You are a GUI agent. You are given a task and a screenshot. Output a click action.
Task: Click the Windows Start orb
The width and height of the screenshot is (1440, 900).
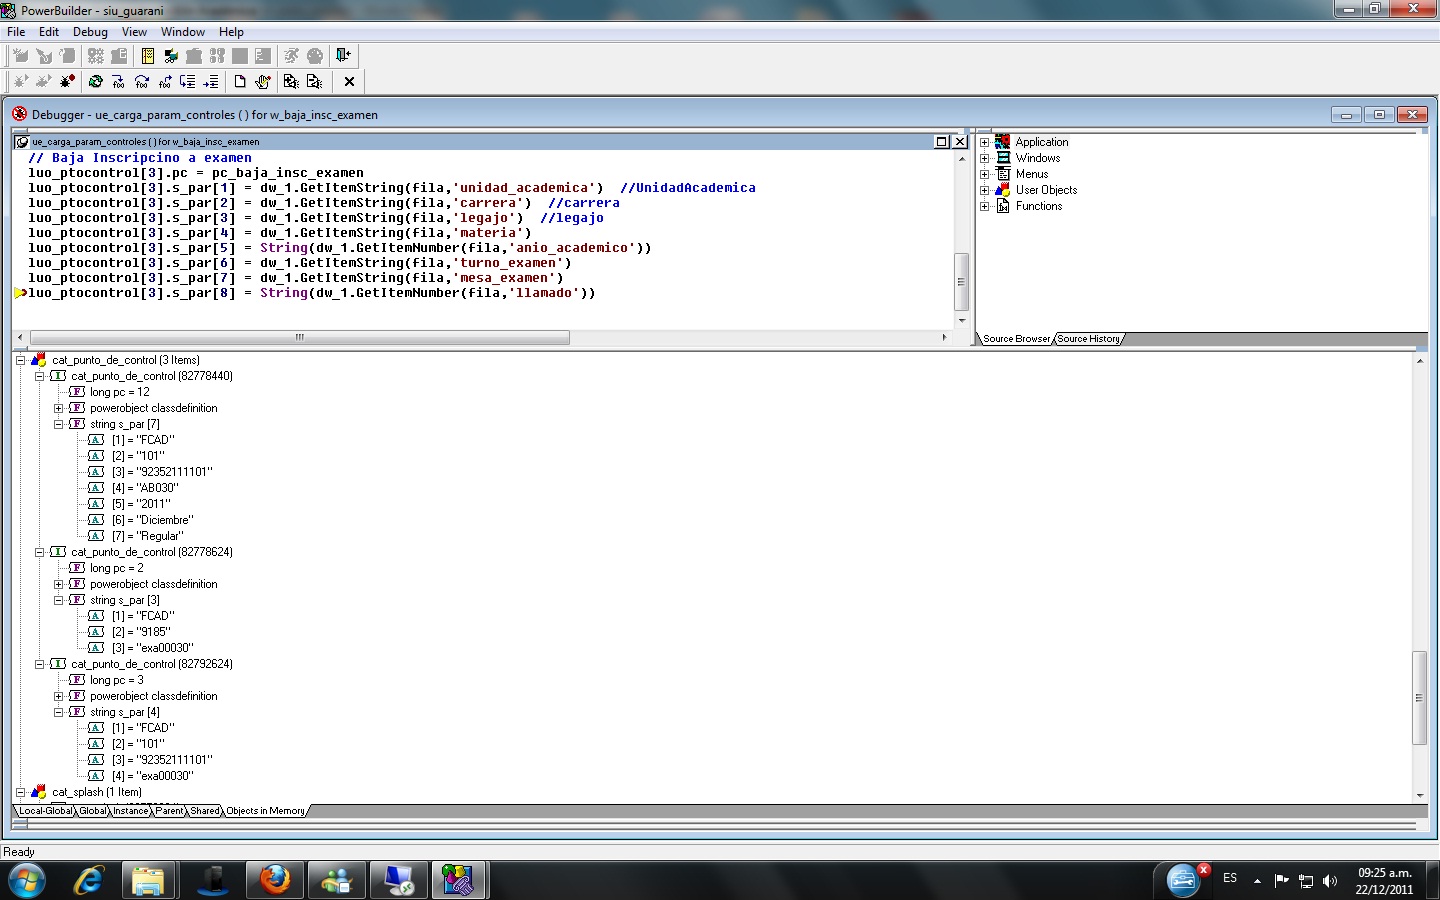[x=27, y=880]
